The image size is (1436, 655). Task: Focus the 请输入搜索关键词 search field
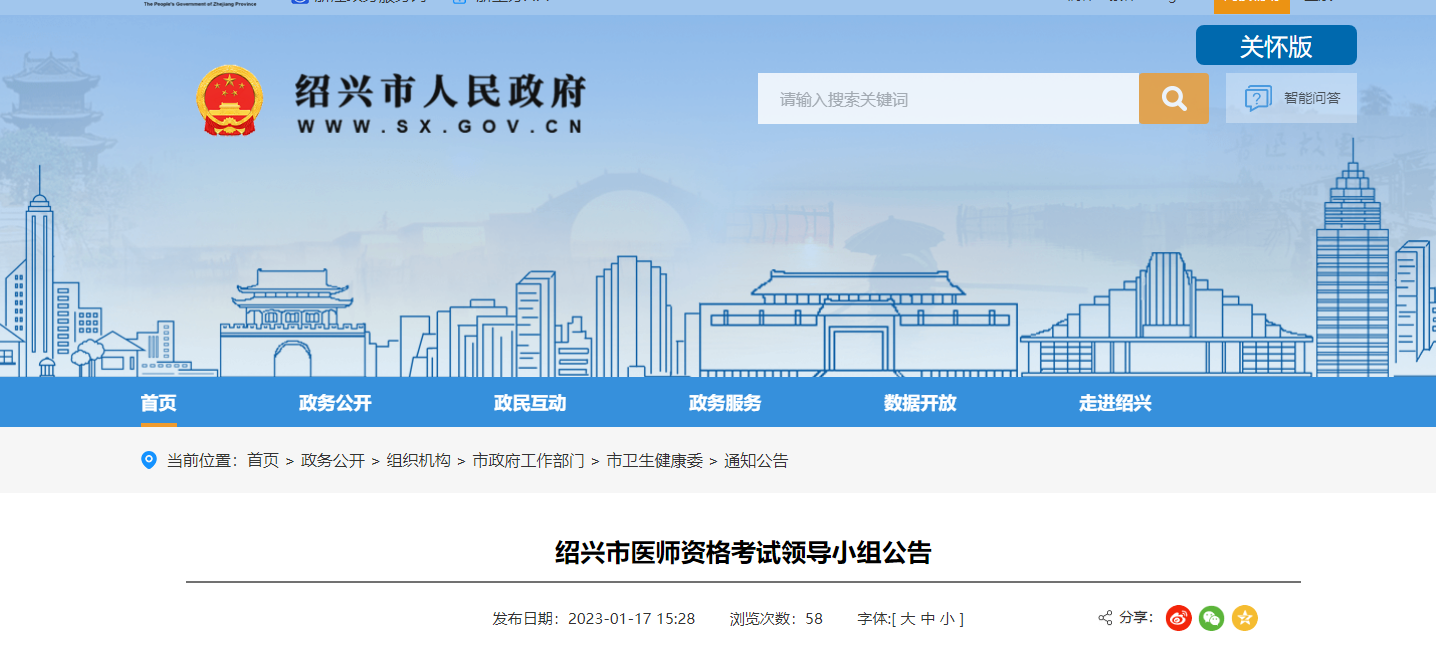pyautogui.click(x=948, y=98)
